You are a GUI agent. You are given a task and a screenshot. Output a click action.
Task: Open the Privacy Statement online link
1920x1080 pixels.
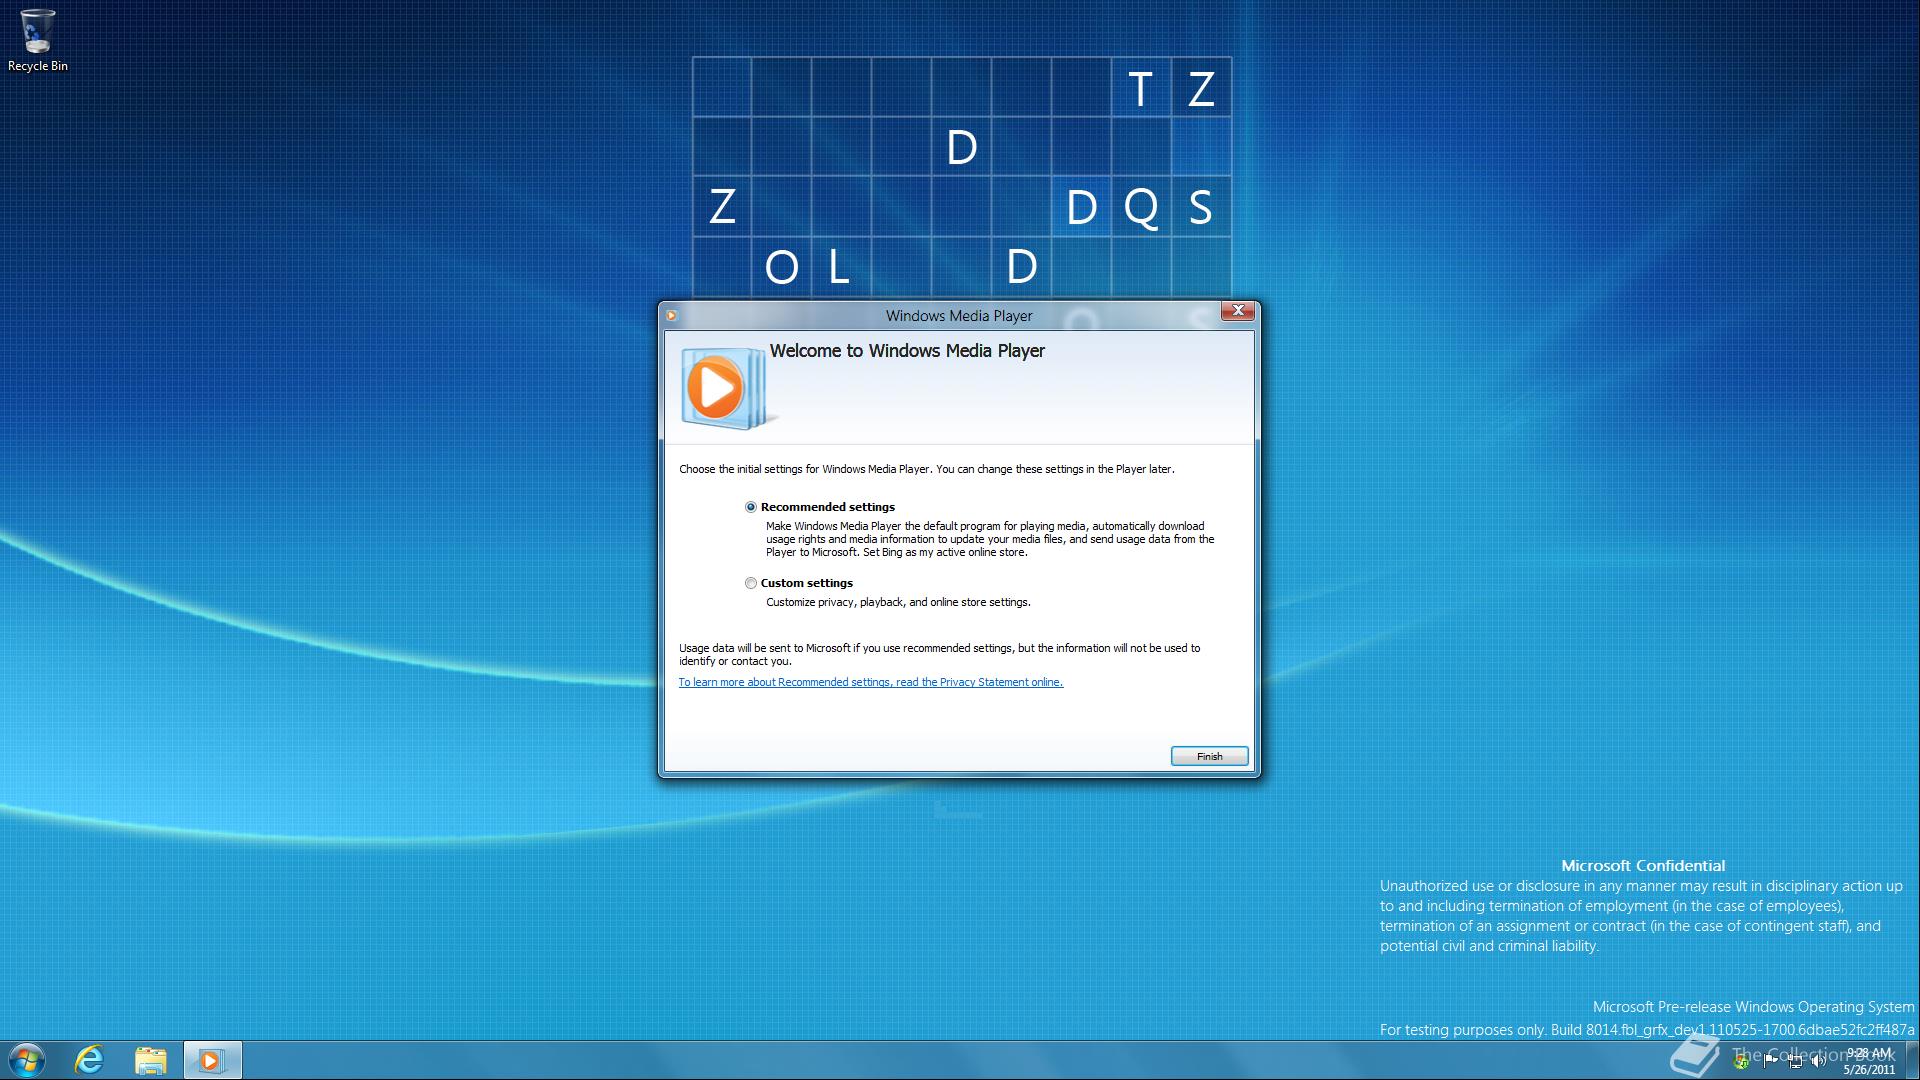coord(871,682)
